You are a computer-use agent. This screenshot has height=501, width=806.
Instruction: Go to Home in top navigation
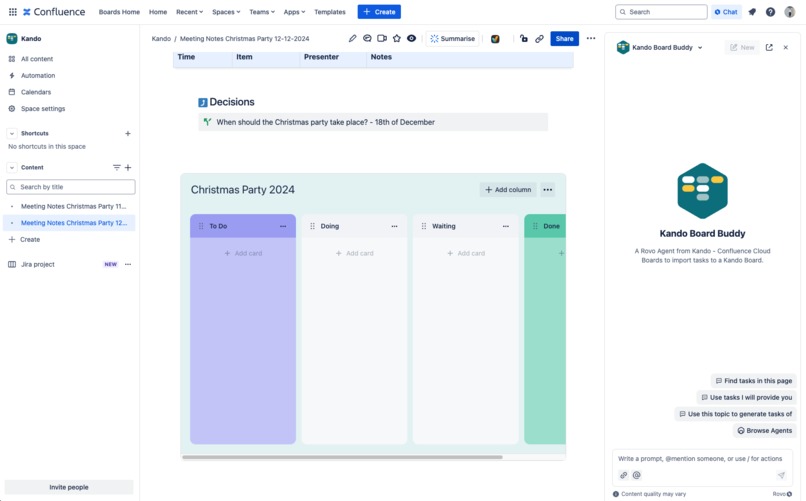click(x=158, y=12)
